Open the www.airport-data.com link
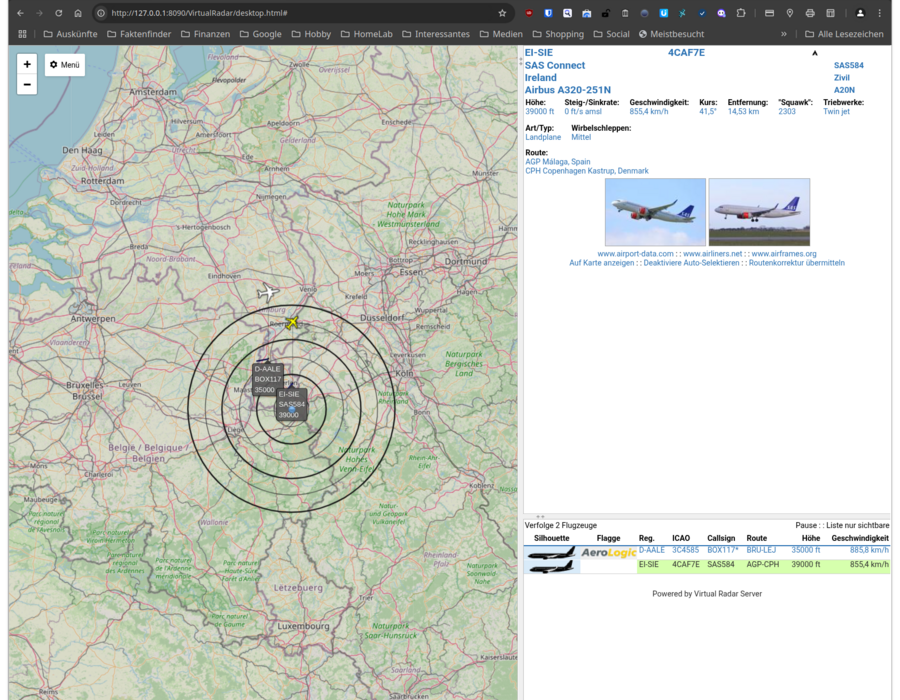 (x=635, y=254)
